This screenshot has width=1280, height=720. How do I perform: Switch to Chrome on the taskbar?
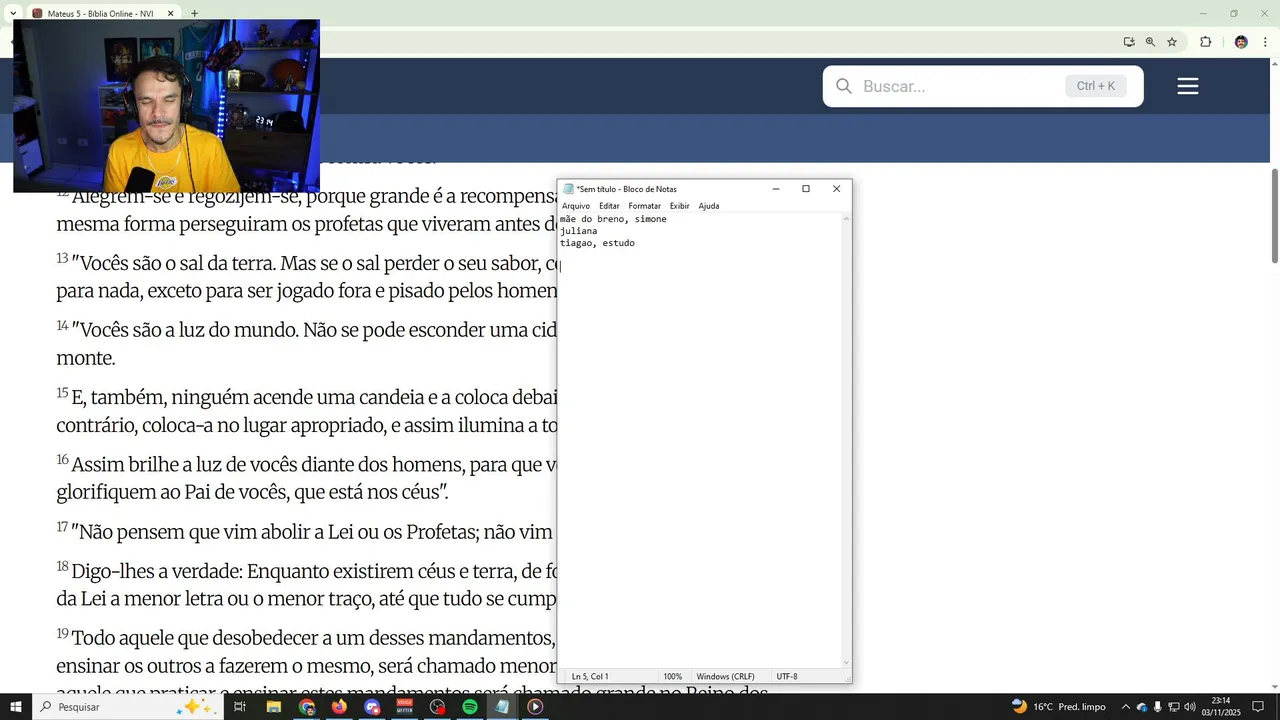tap(307, 707)
